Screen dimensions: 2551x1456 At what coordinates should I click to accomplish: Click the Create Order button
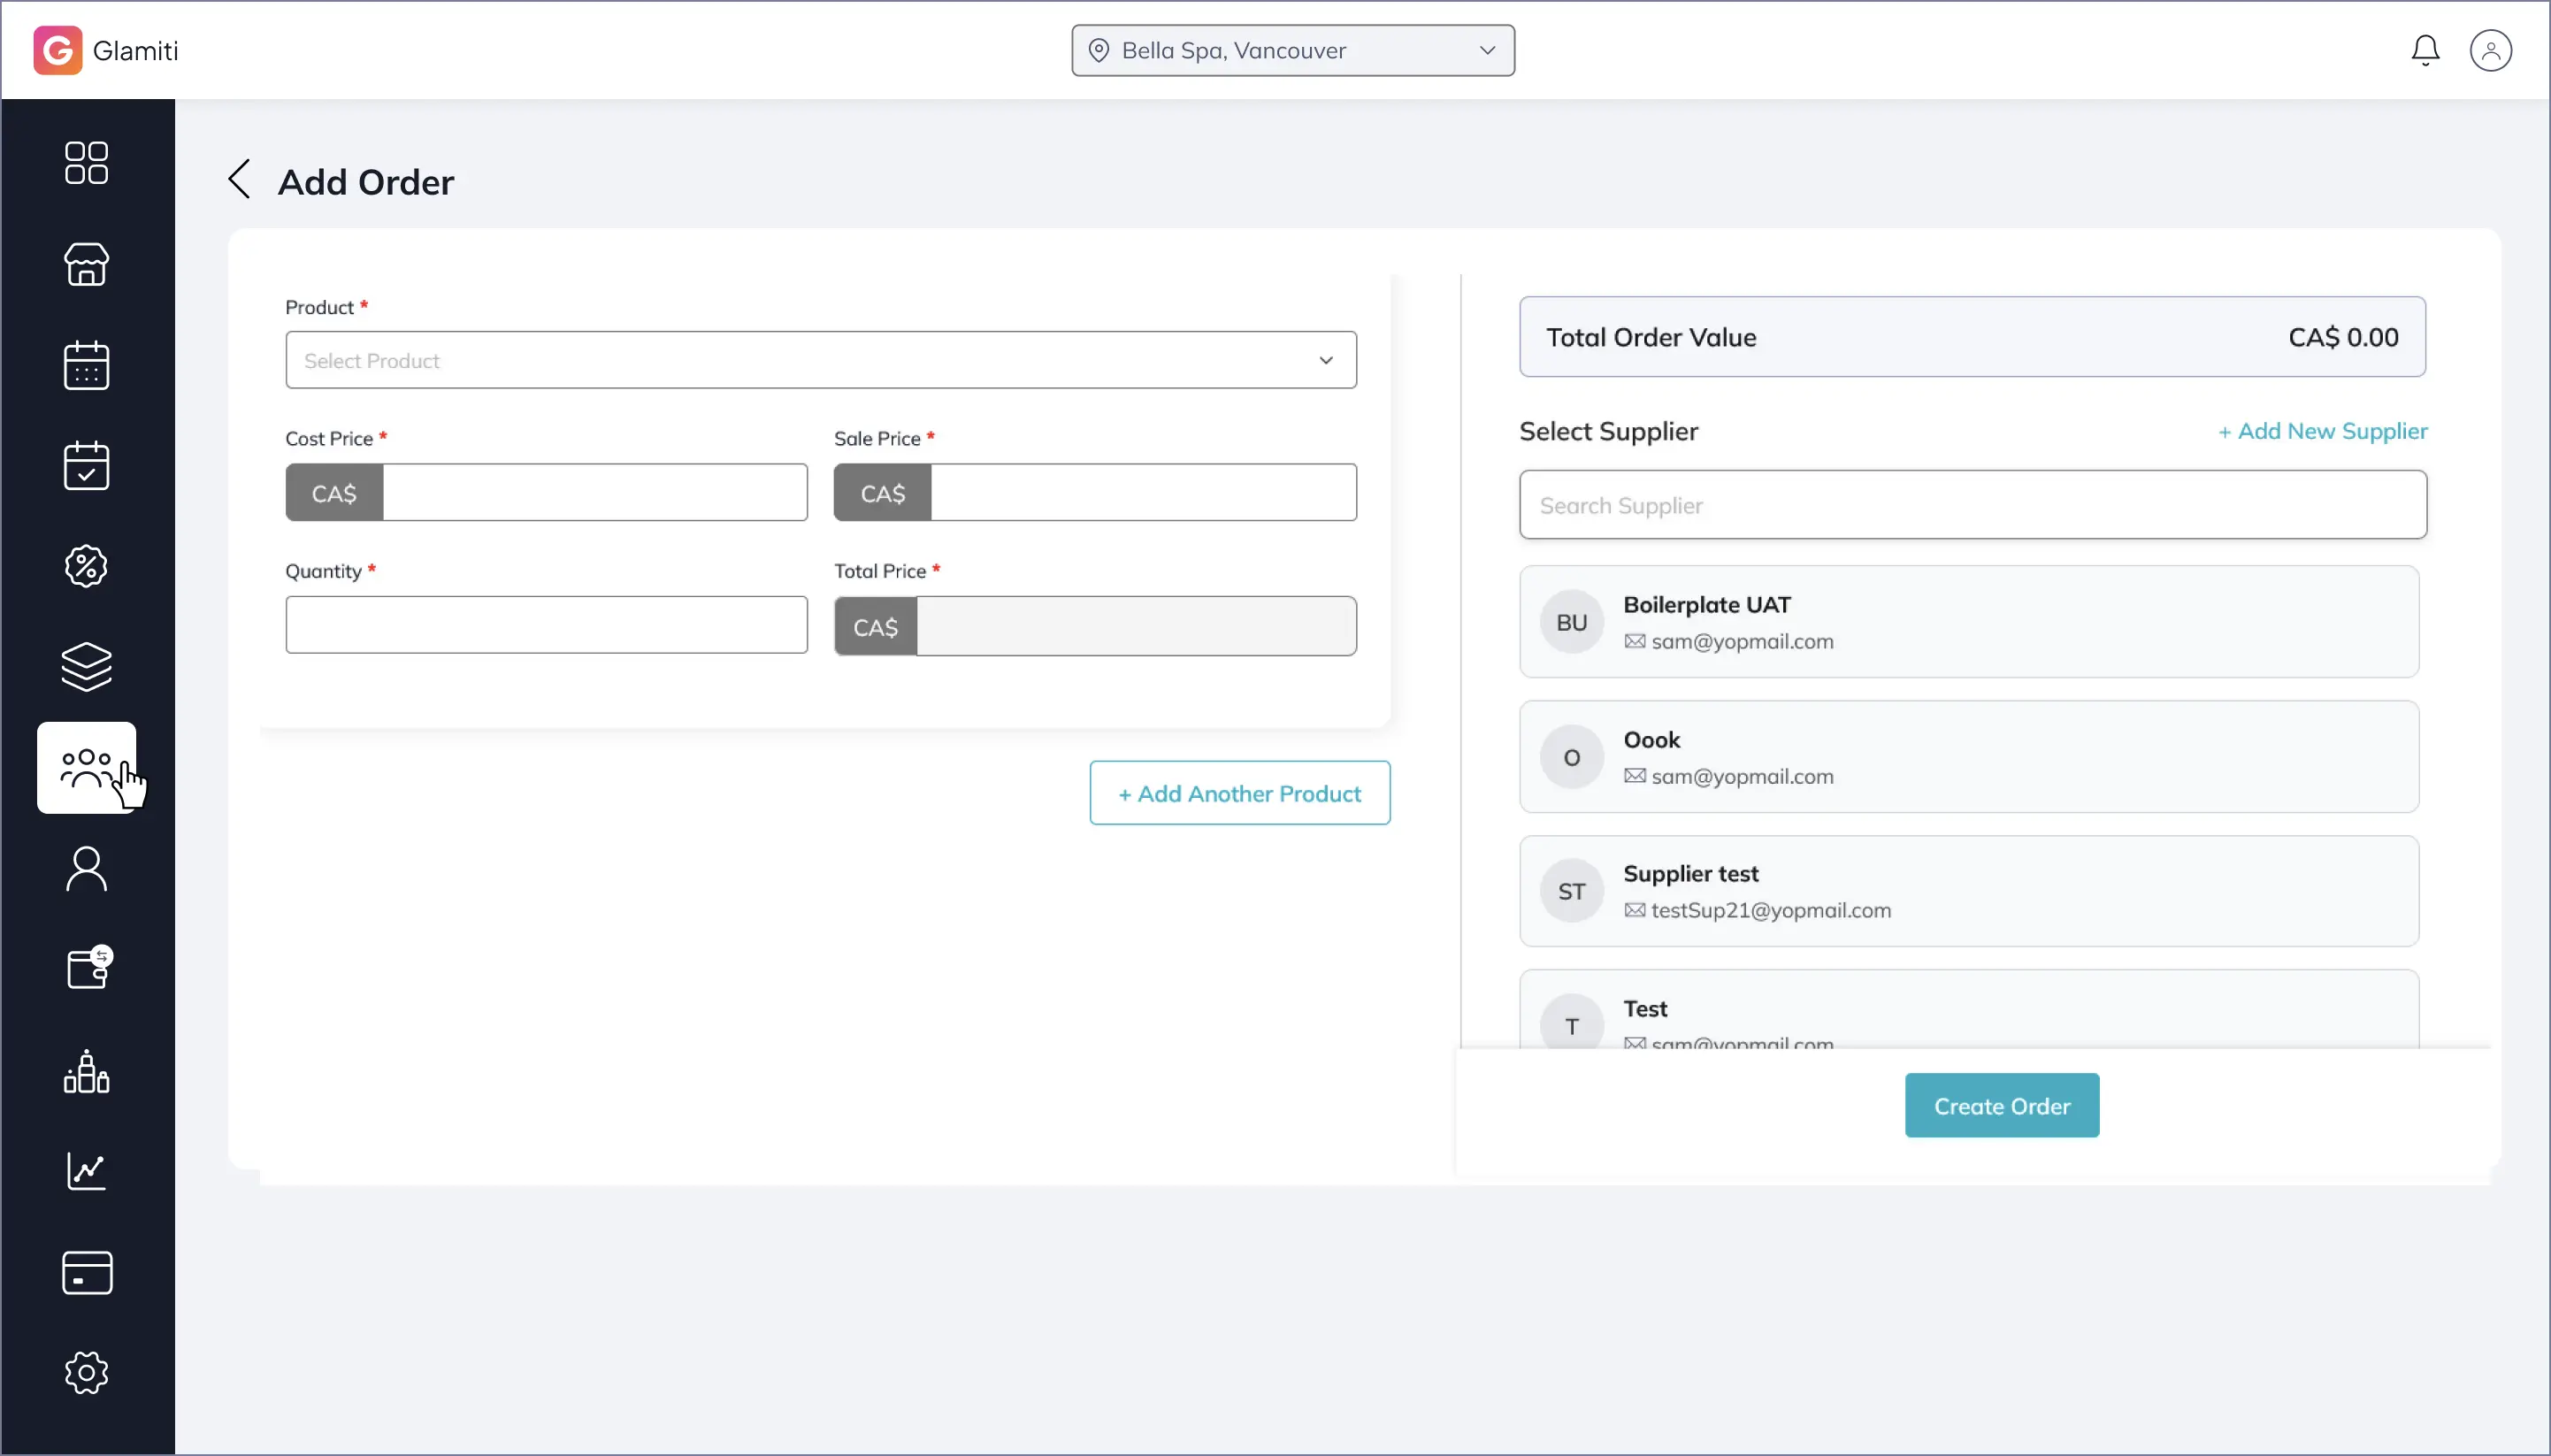(x=2001, y=1106)
